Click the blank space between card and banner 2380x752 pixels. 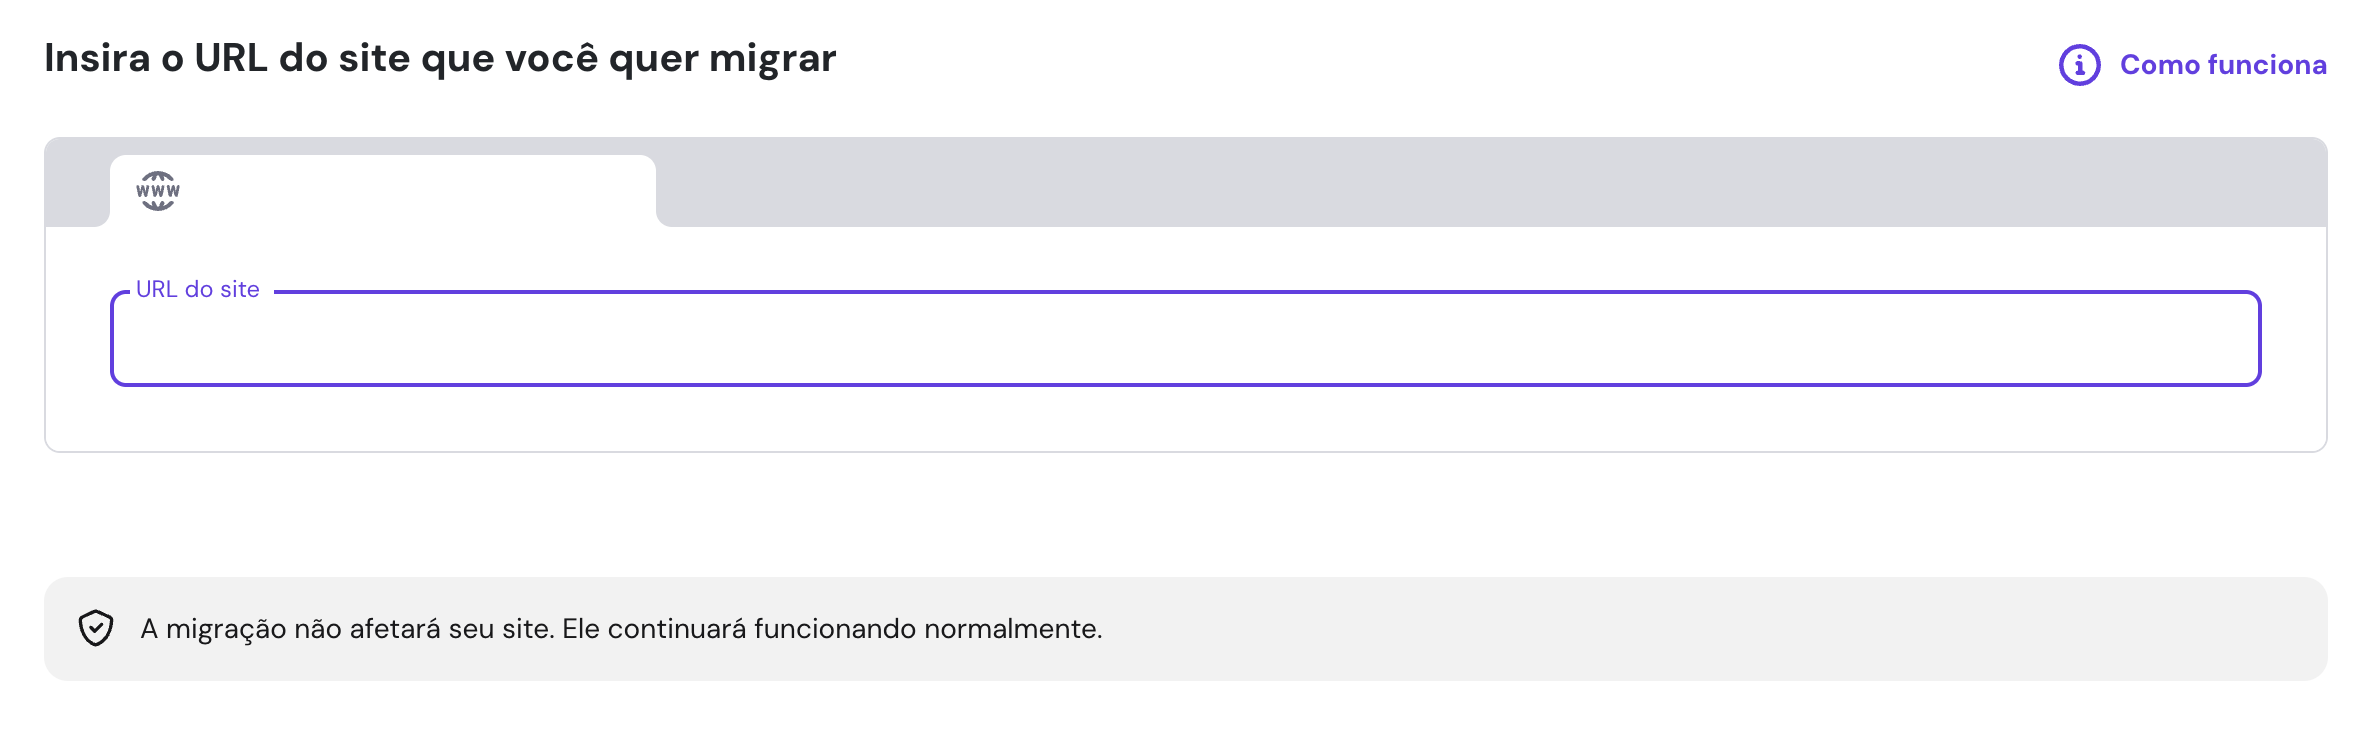click(1185, 515)
